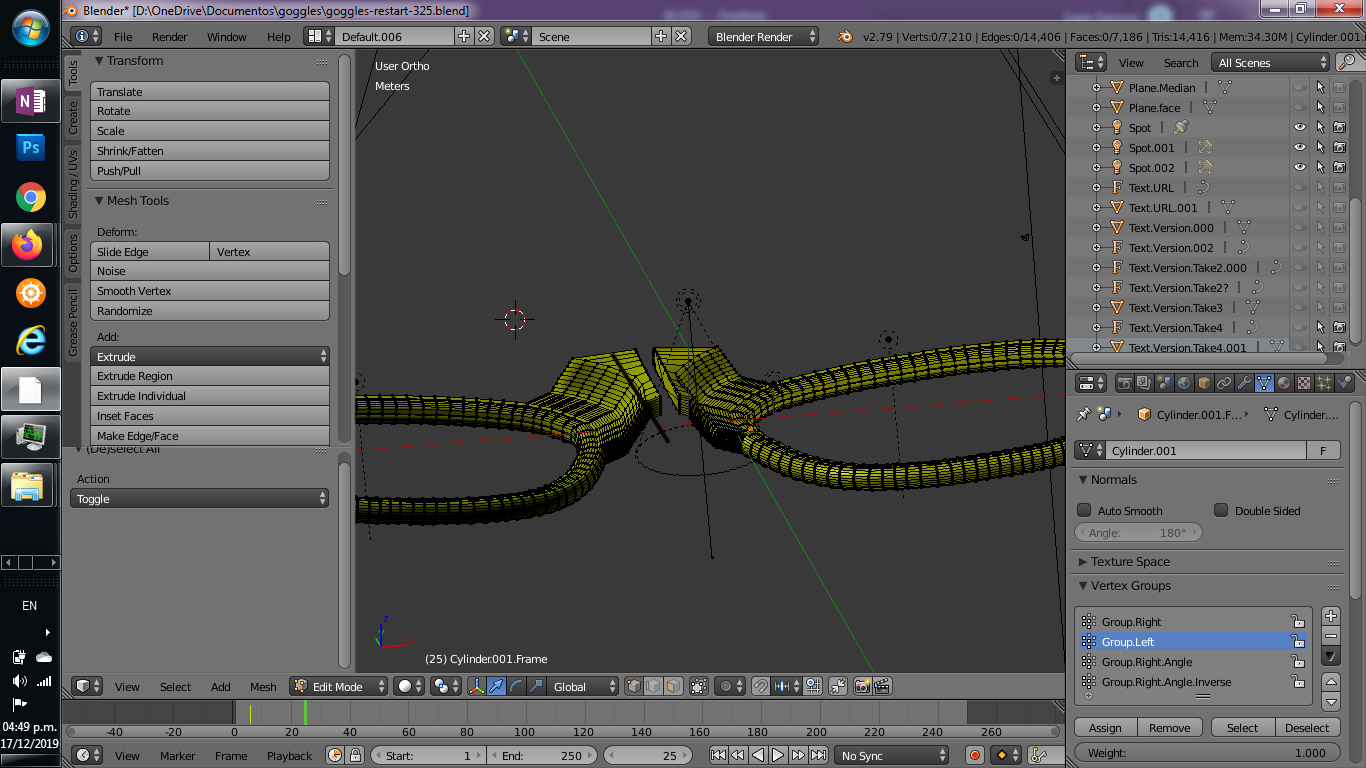
Task: Toggle snap magnet during transform
Action: coord(761,686)
